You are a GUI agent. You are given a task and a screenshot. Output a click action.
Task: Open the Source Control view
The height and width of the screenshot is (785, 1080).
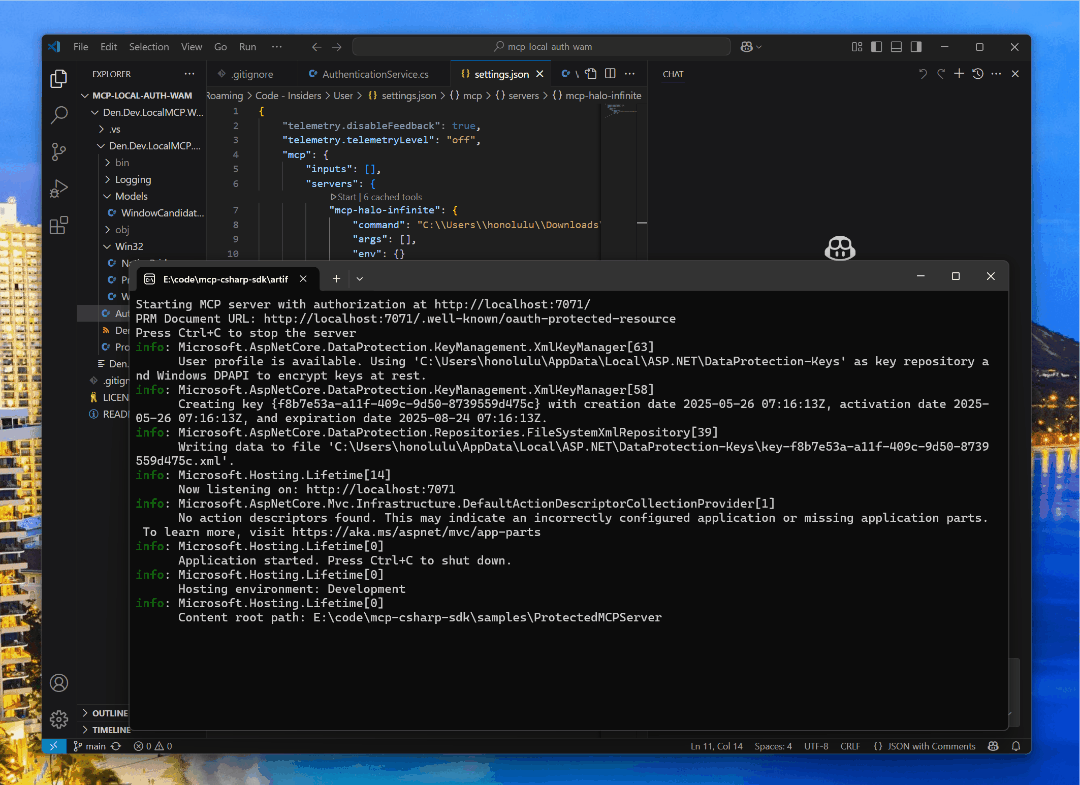pos(59,151)
